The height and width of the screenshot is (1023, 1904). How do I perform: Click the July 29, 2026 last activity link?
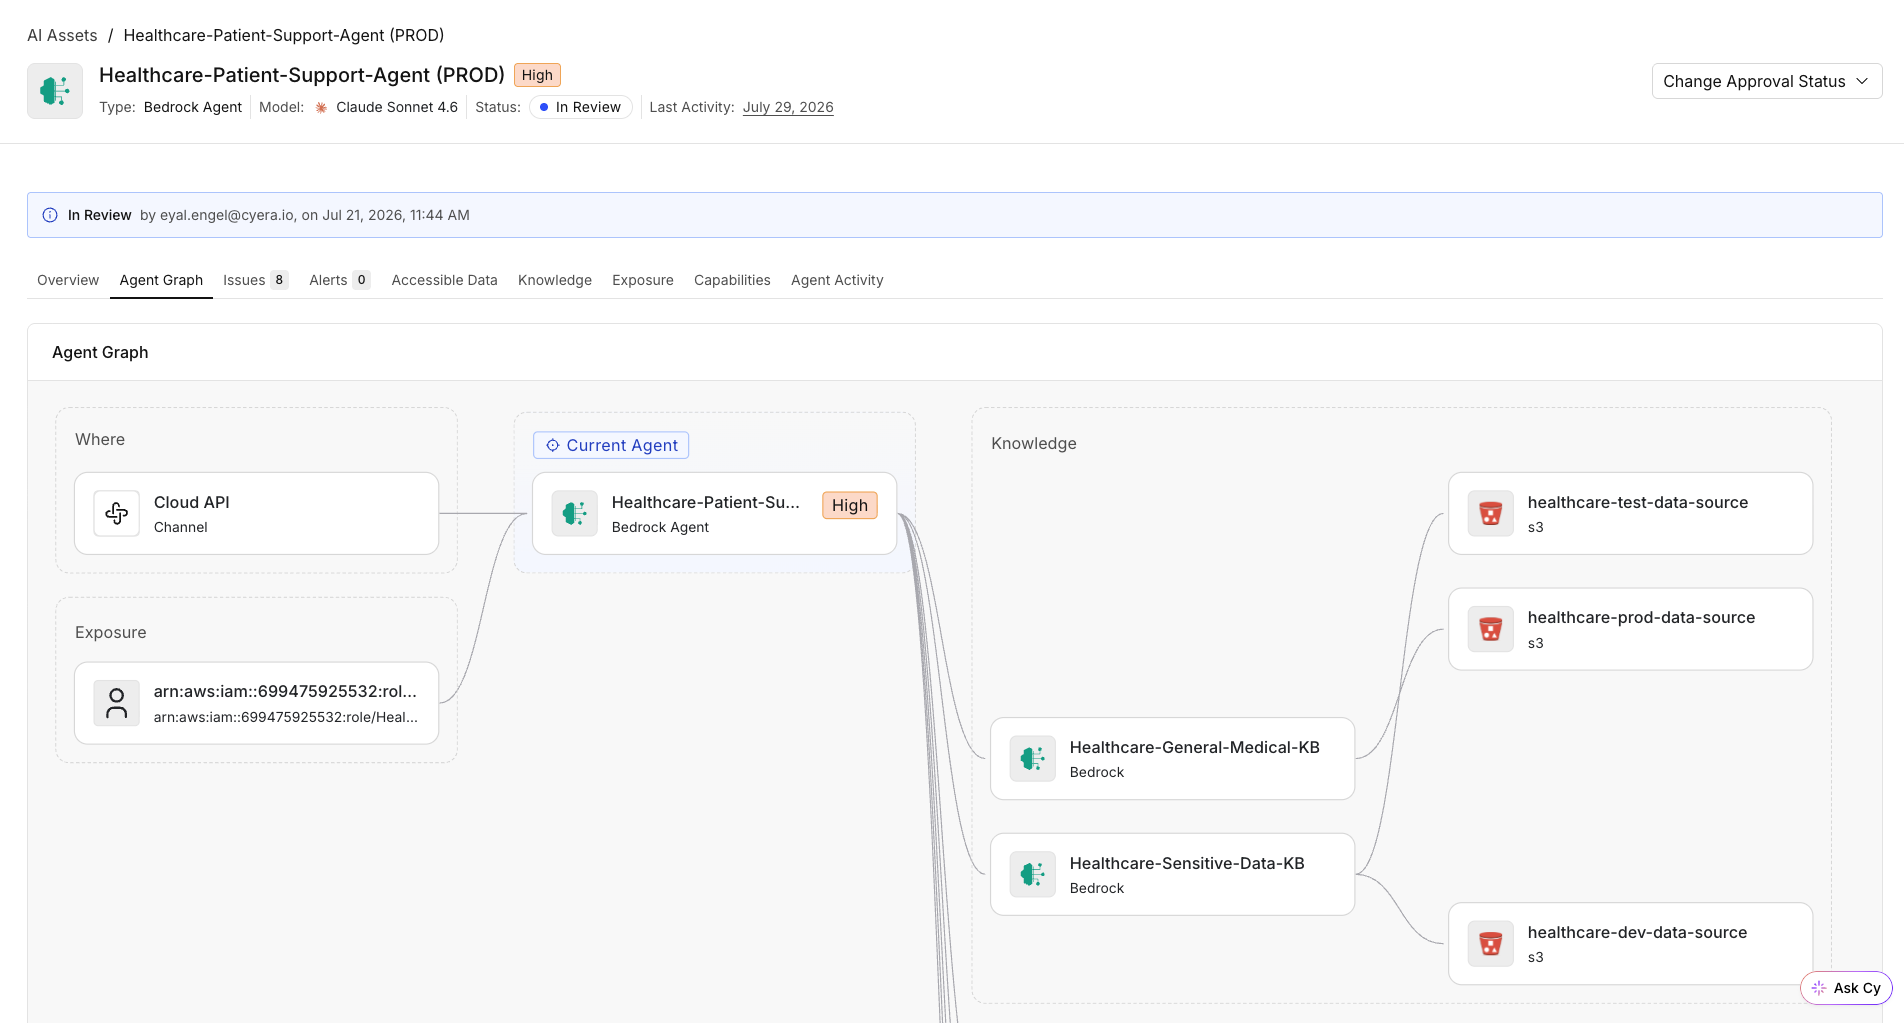pos(788,107)
